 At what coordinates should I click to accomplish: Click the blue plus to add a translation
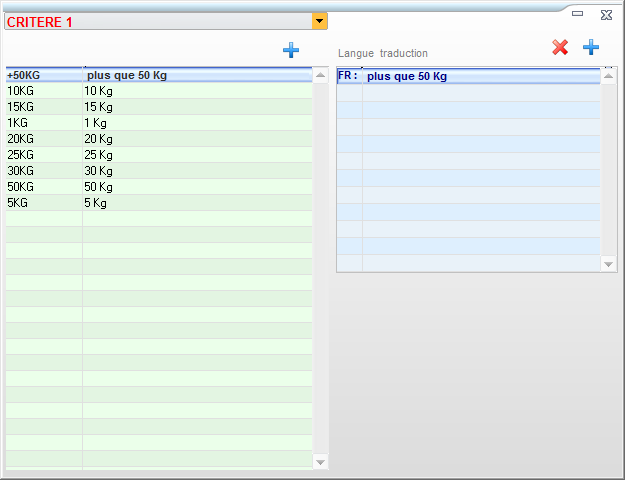591,47
